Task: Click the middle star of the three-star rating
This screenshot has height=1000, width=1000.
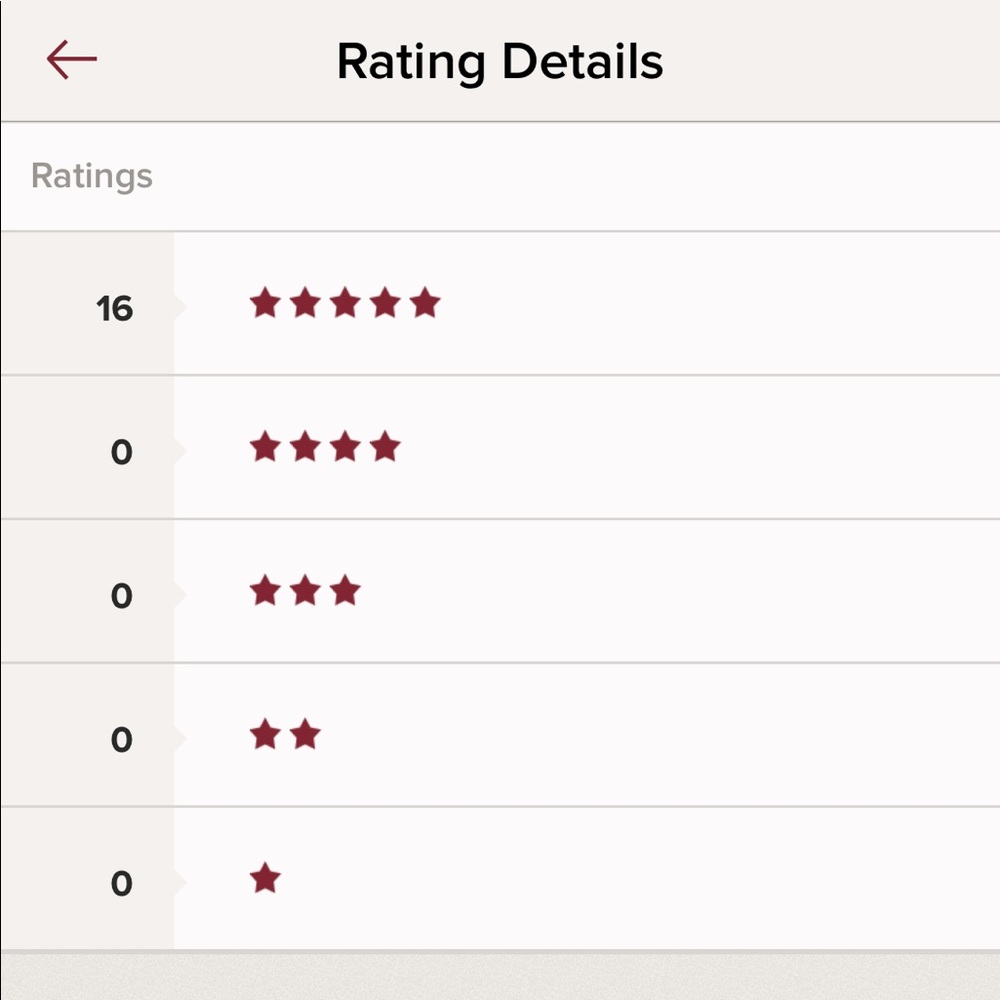Action: tap(305, 592)
